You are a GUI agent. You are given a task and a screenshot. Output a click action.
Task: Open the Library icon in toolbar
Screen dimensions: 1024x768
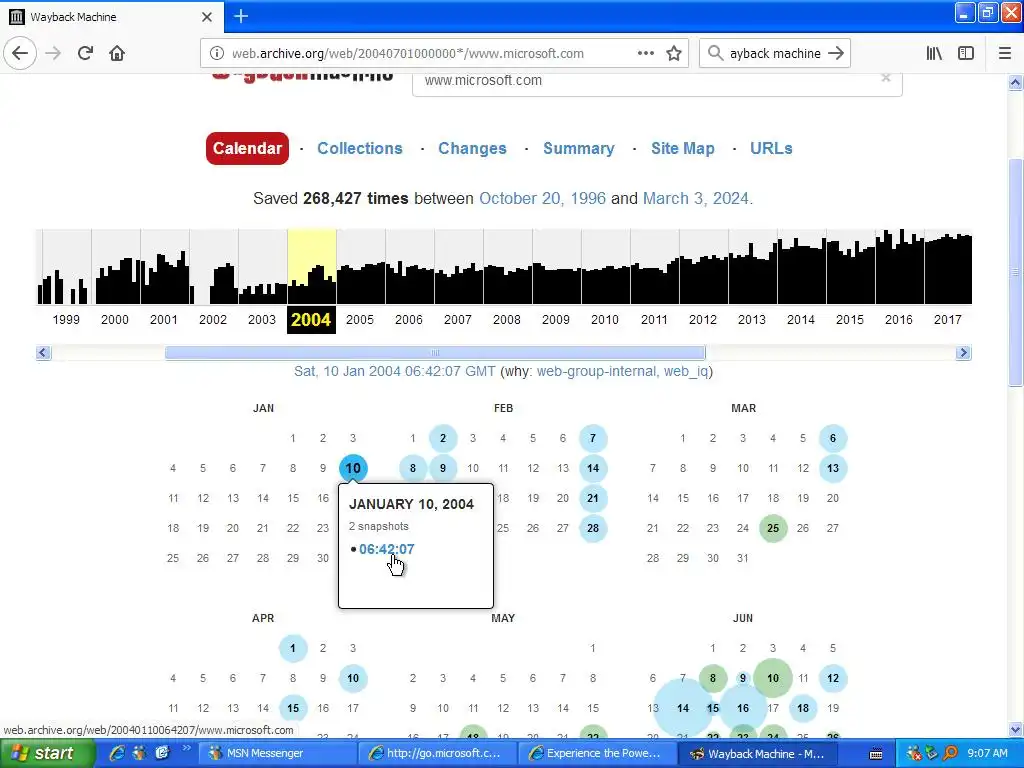tap(934, 53)
